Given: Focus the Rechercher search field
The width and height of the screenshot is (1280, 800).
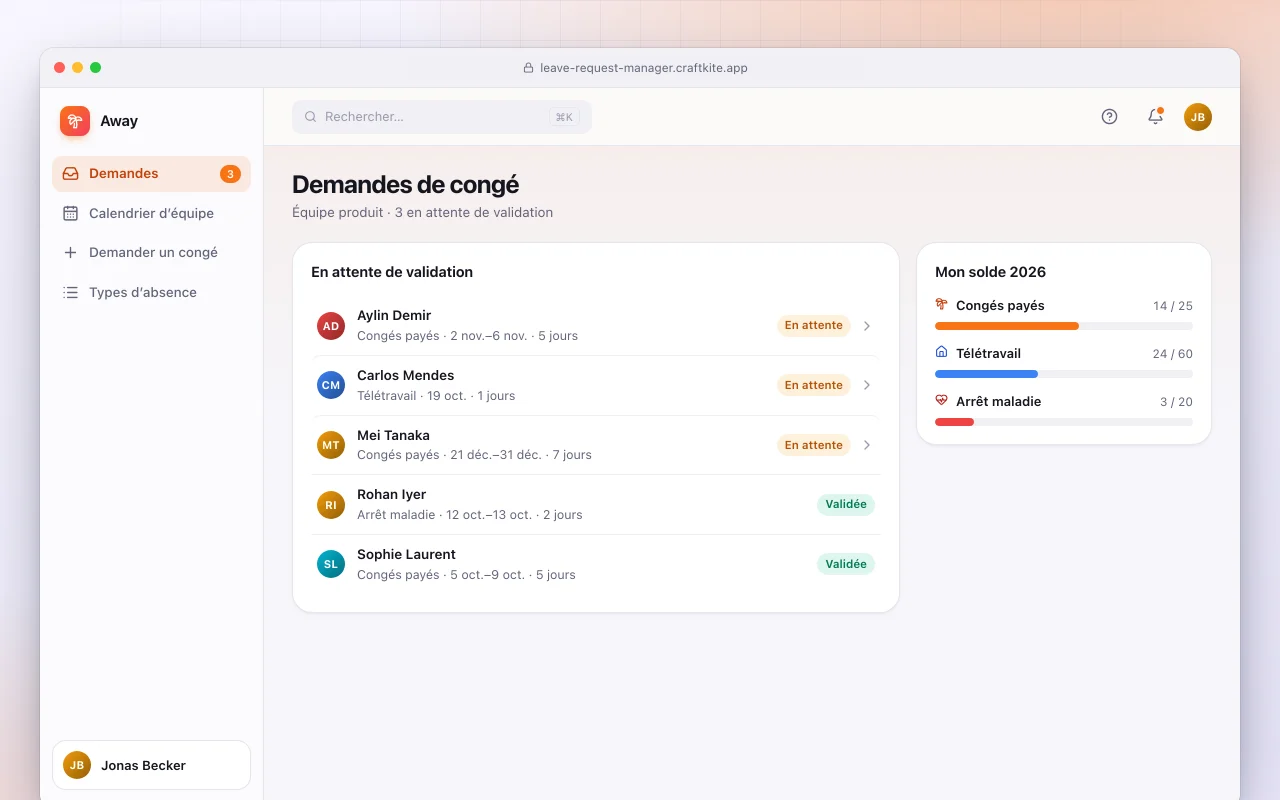Looking at the screenshot, I should click(442, 117).
